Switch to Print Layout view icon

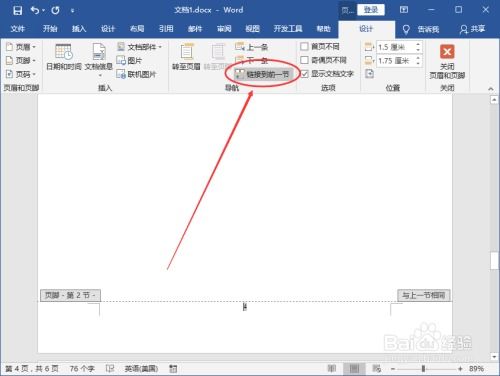[354, 368]
